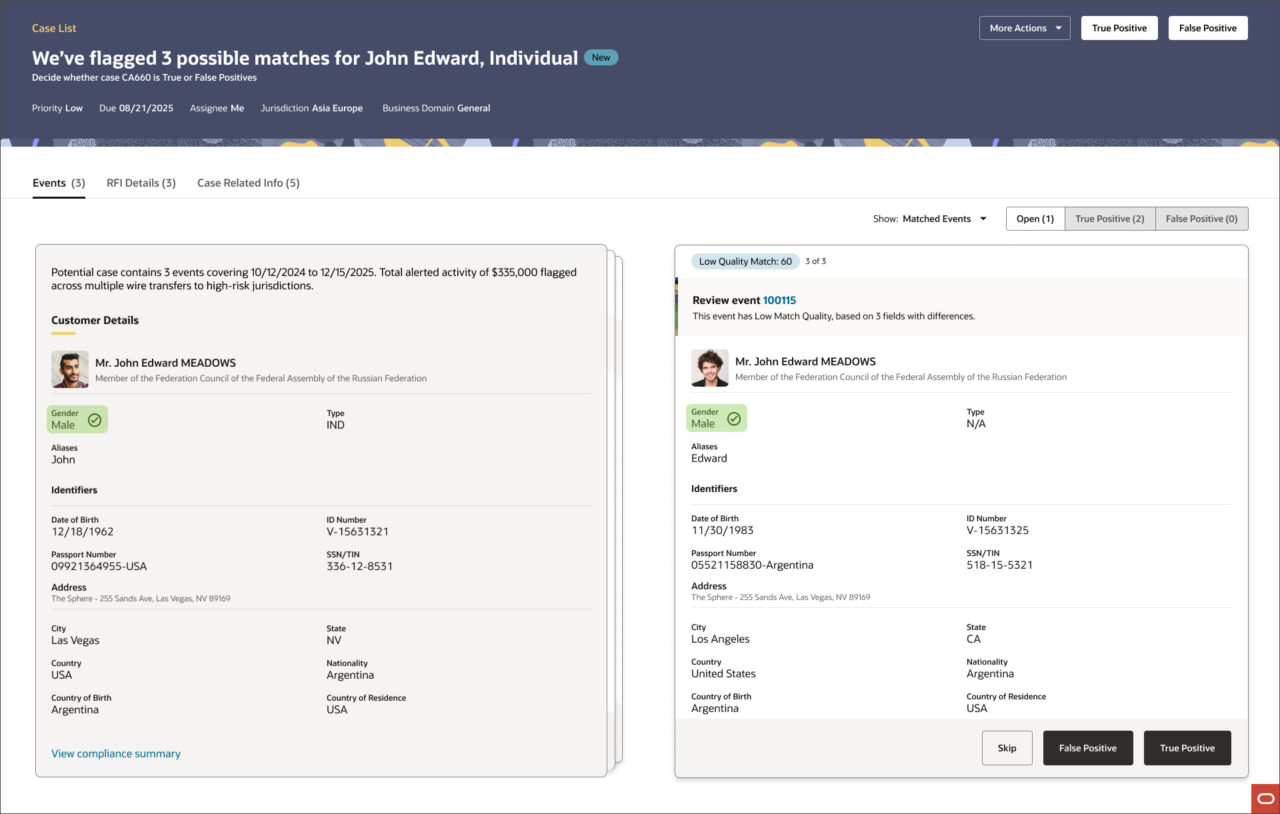Mark case True Positive in header
This screenshot has height=814, width=1280.
(1119, 28)
